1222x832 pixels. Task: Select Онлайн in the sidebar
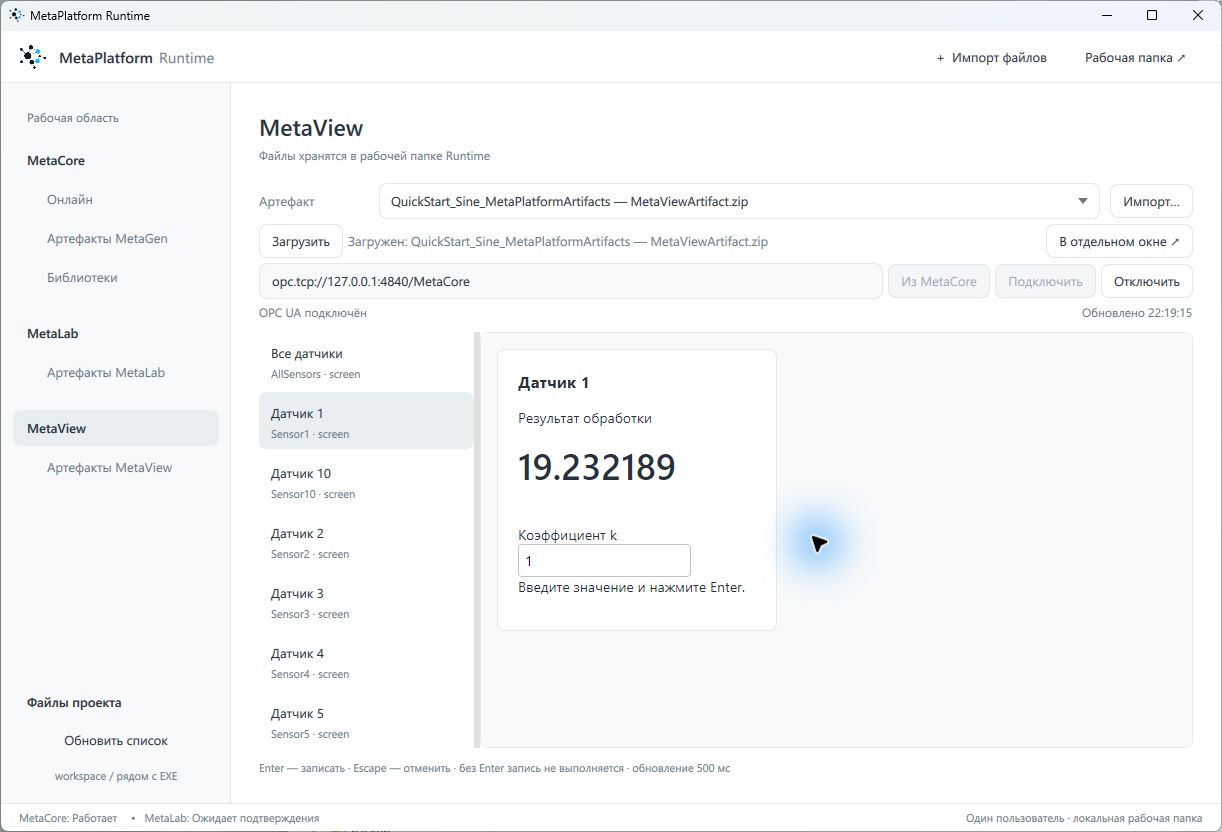pyautogui.click(x=70, y=200)
